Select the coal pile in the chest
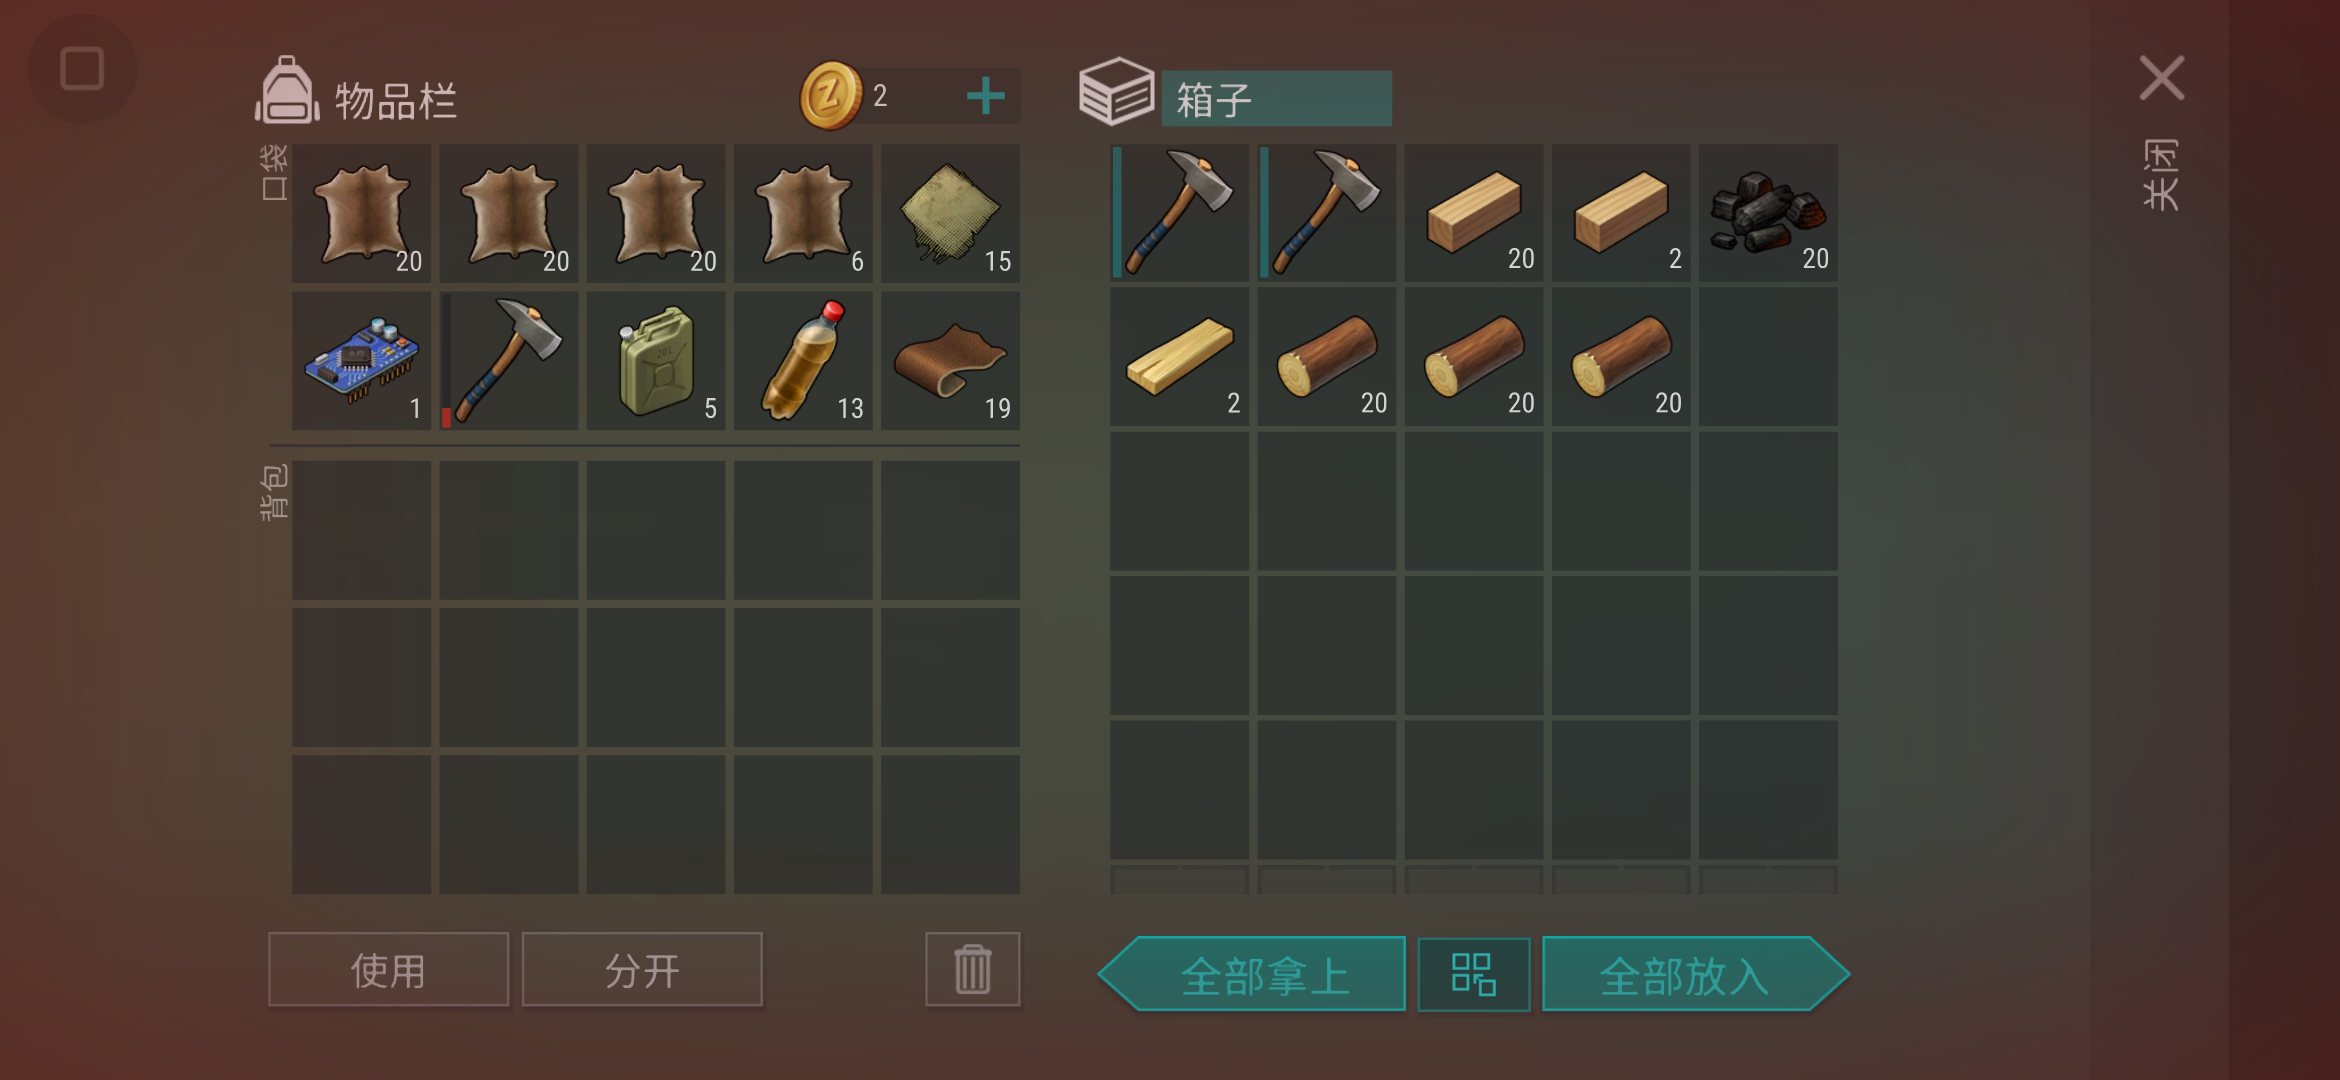The width and height of the screenshot is (2340, 1080). [1768, 212]
